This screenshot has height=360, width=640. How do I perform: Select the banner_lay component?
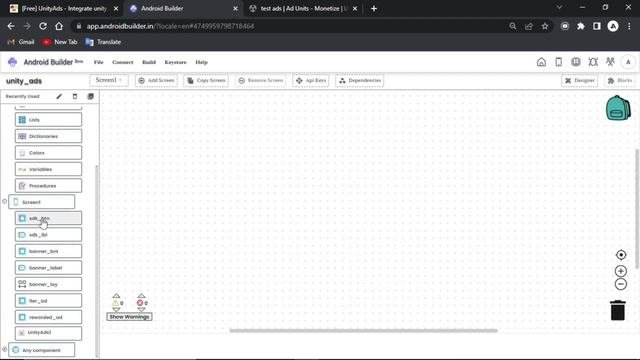(x=48, y=284)
